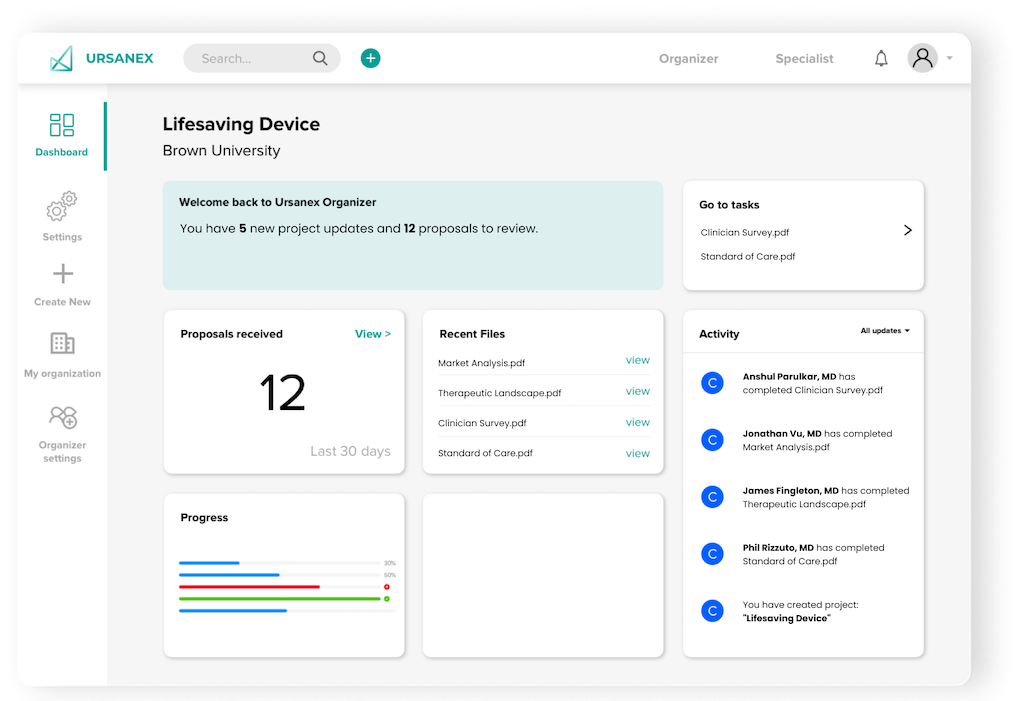The width and height of the screenshot is (1019, 701).
Task: View the Market Analysis.pdf file
Action: tap(638, 360)
